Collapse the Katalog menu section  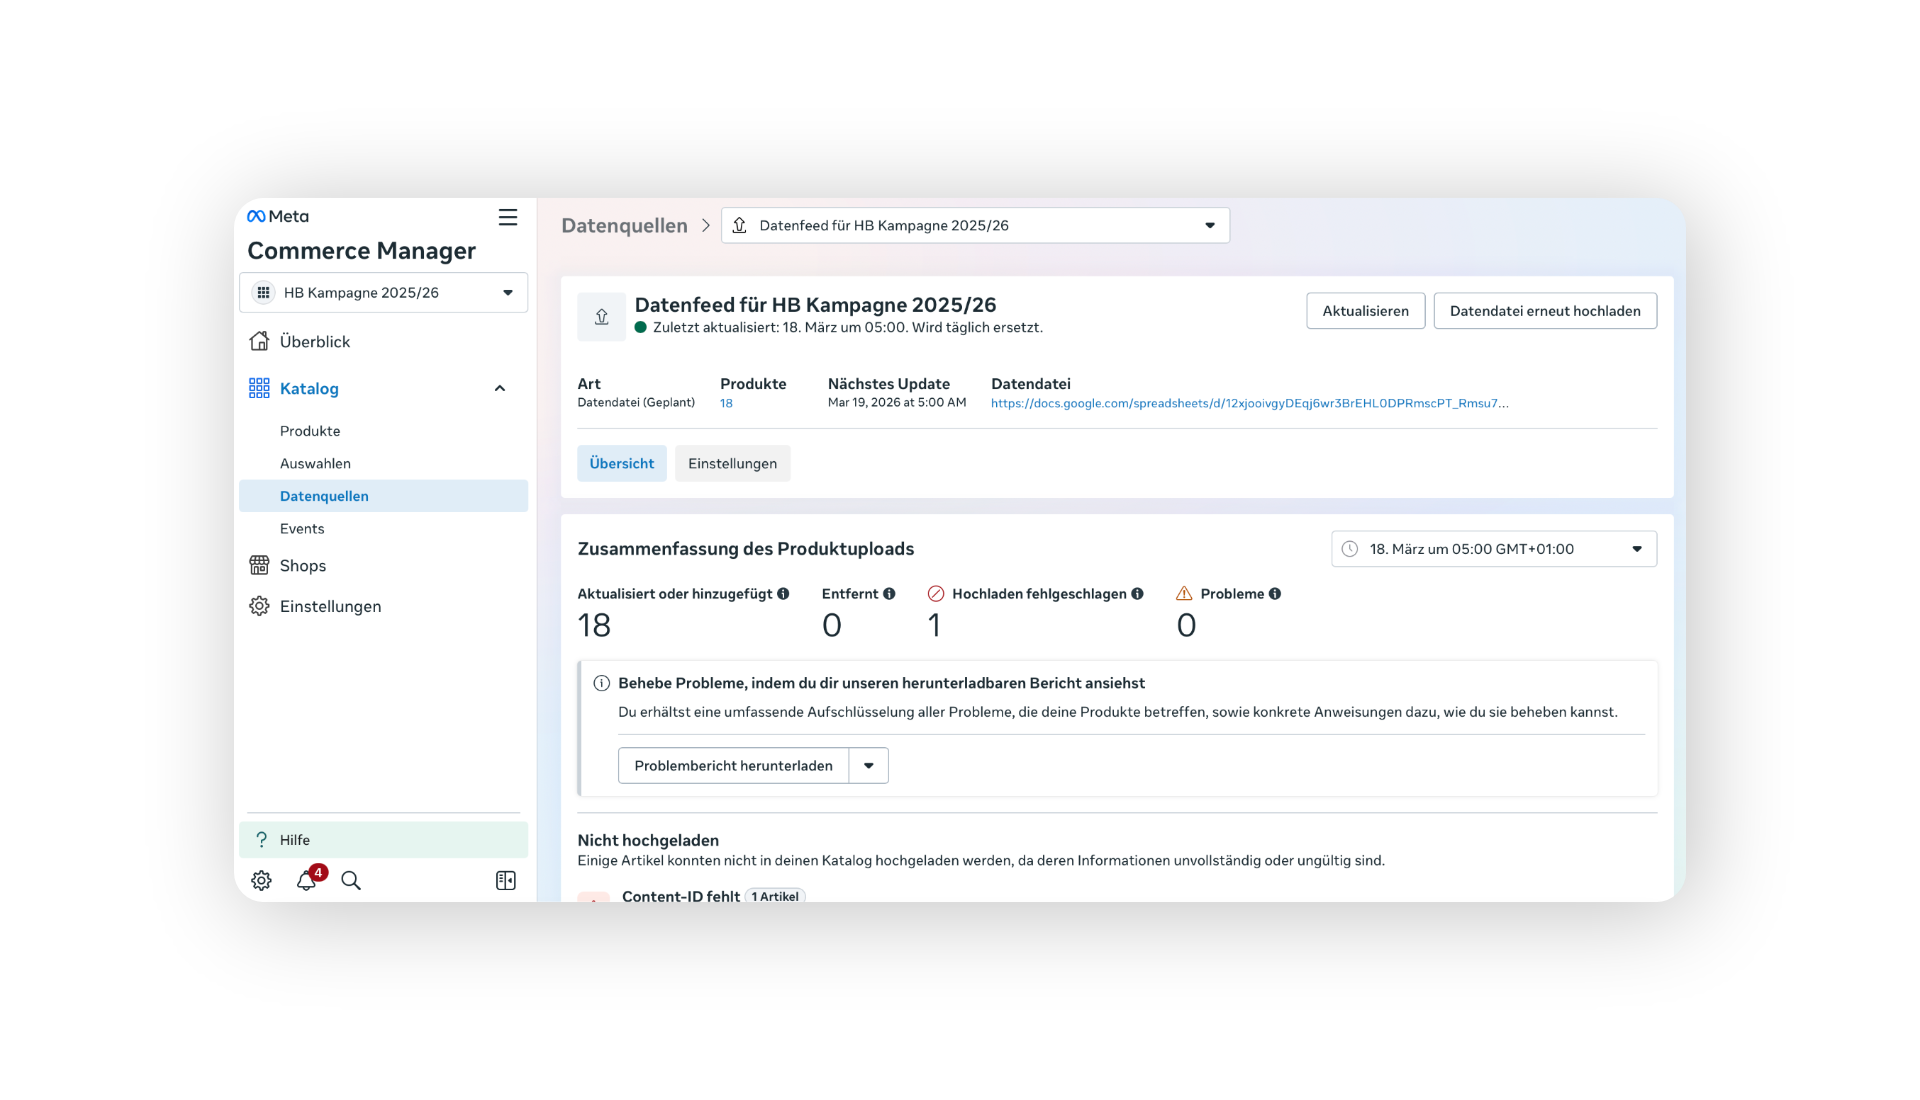click(500, 389)
